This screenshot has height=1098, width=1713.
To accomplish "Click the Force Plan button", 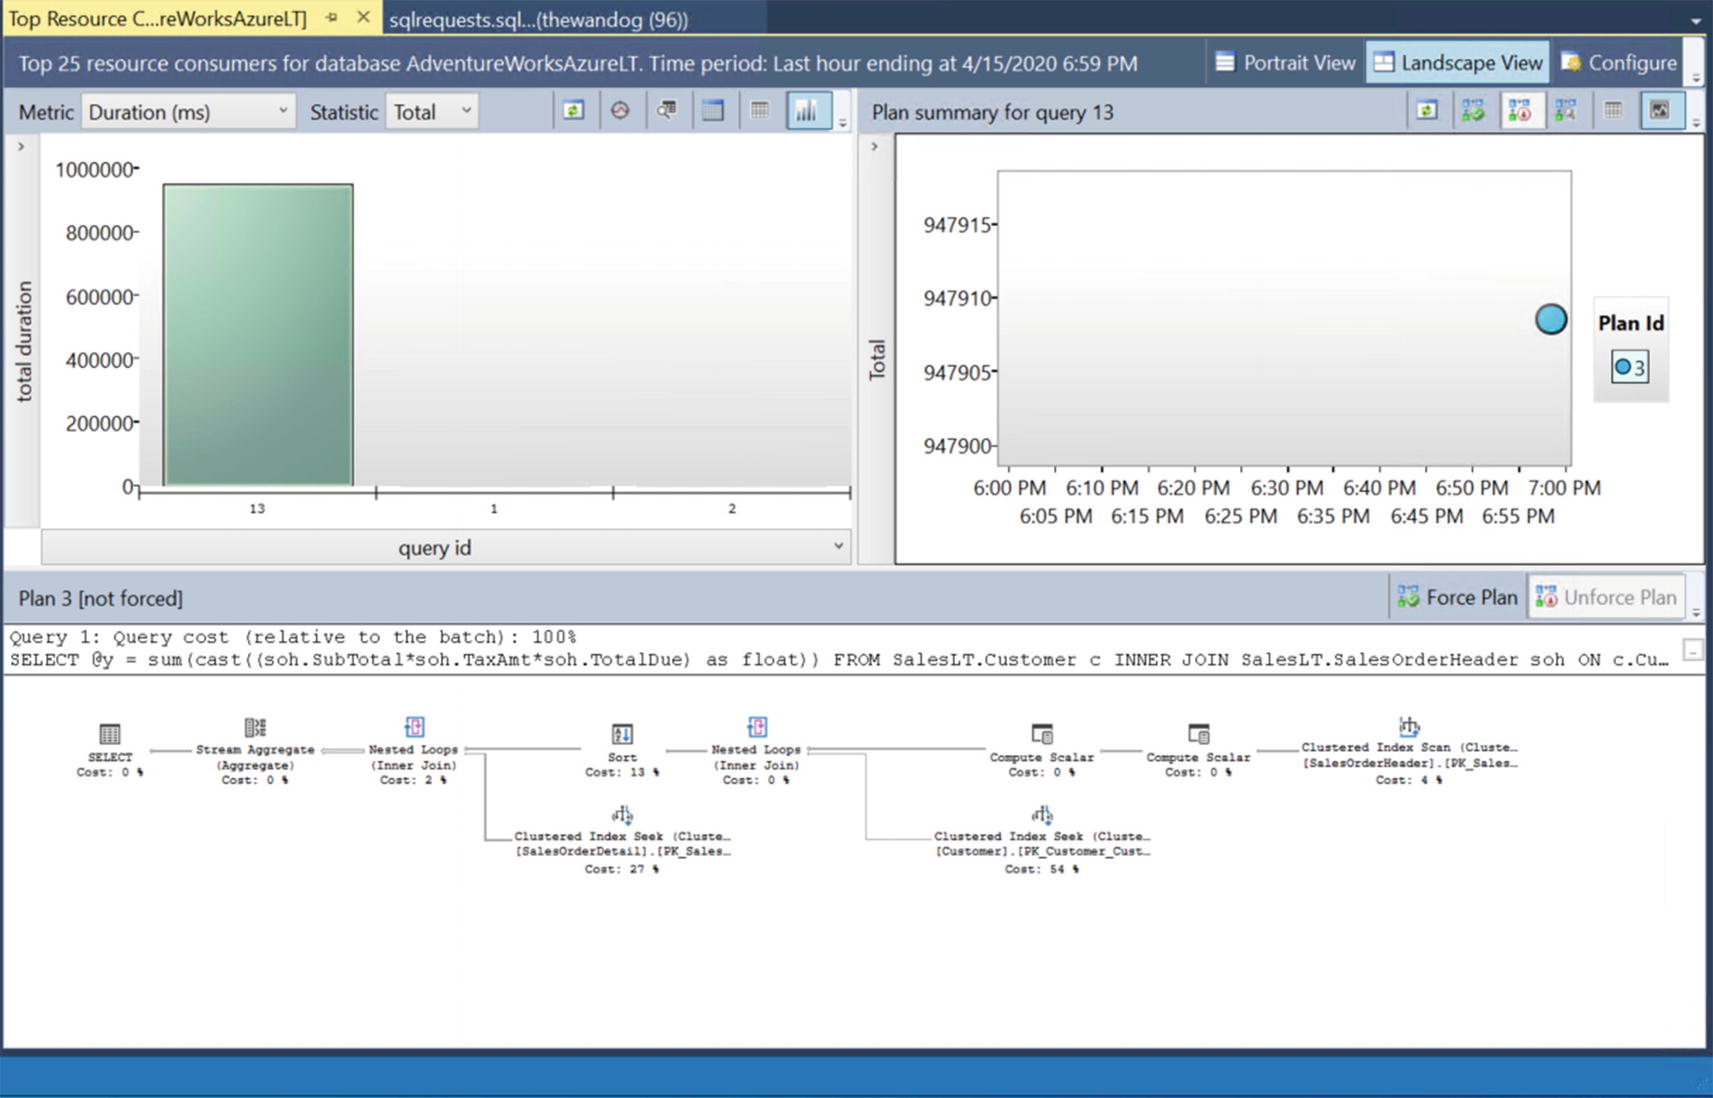I will point(1457,597).
